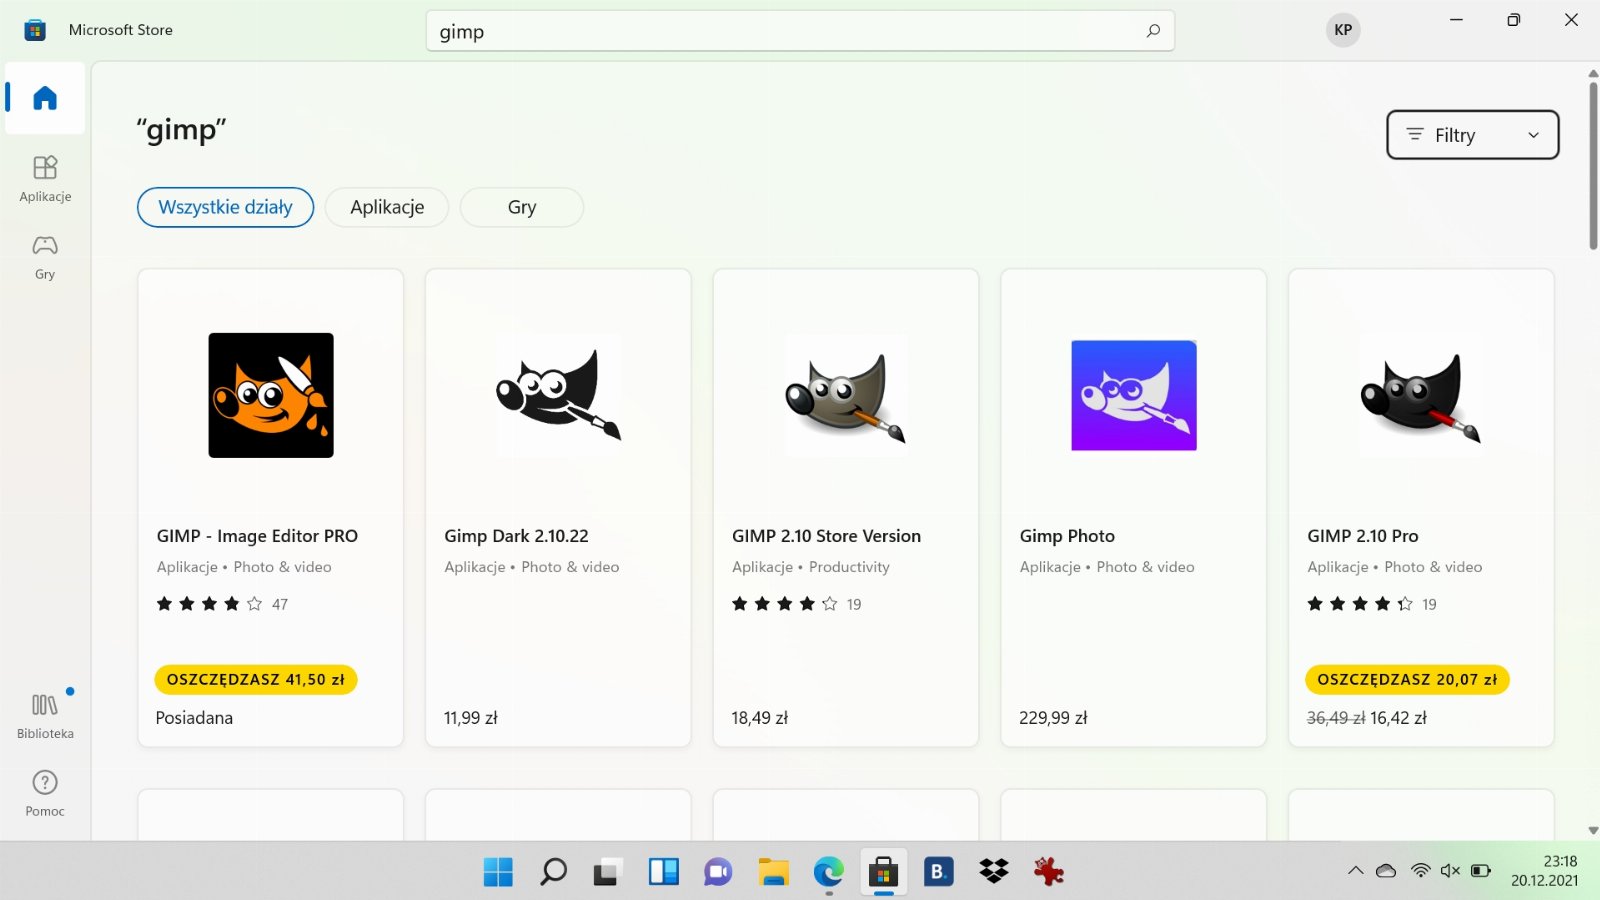Screen dimensions: 1600x900
Task: Open Dropbox from the taskbar
Action: pos(994,872)
